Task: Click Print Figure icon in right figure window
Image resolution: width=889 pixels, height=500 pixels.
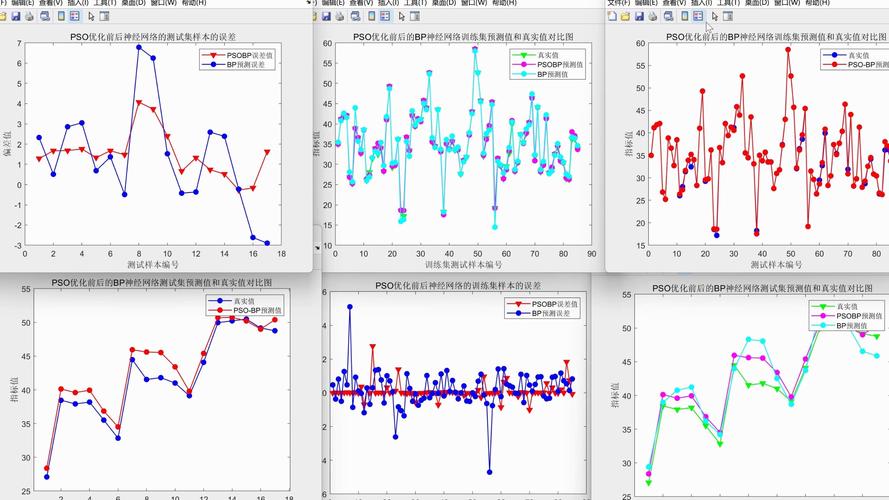Action: pos(653,16)
